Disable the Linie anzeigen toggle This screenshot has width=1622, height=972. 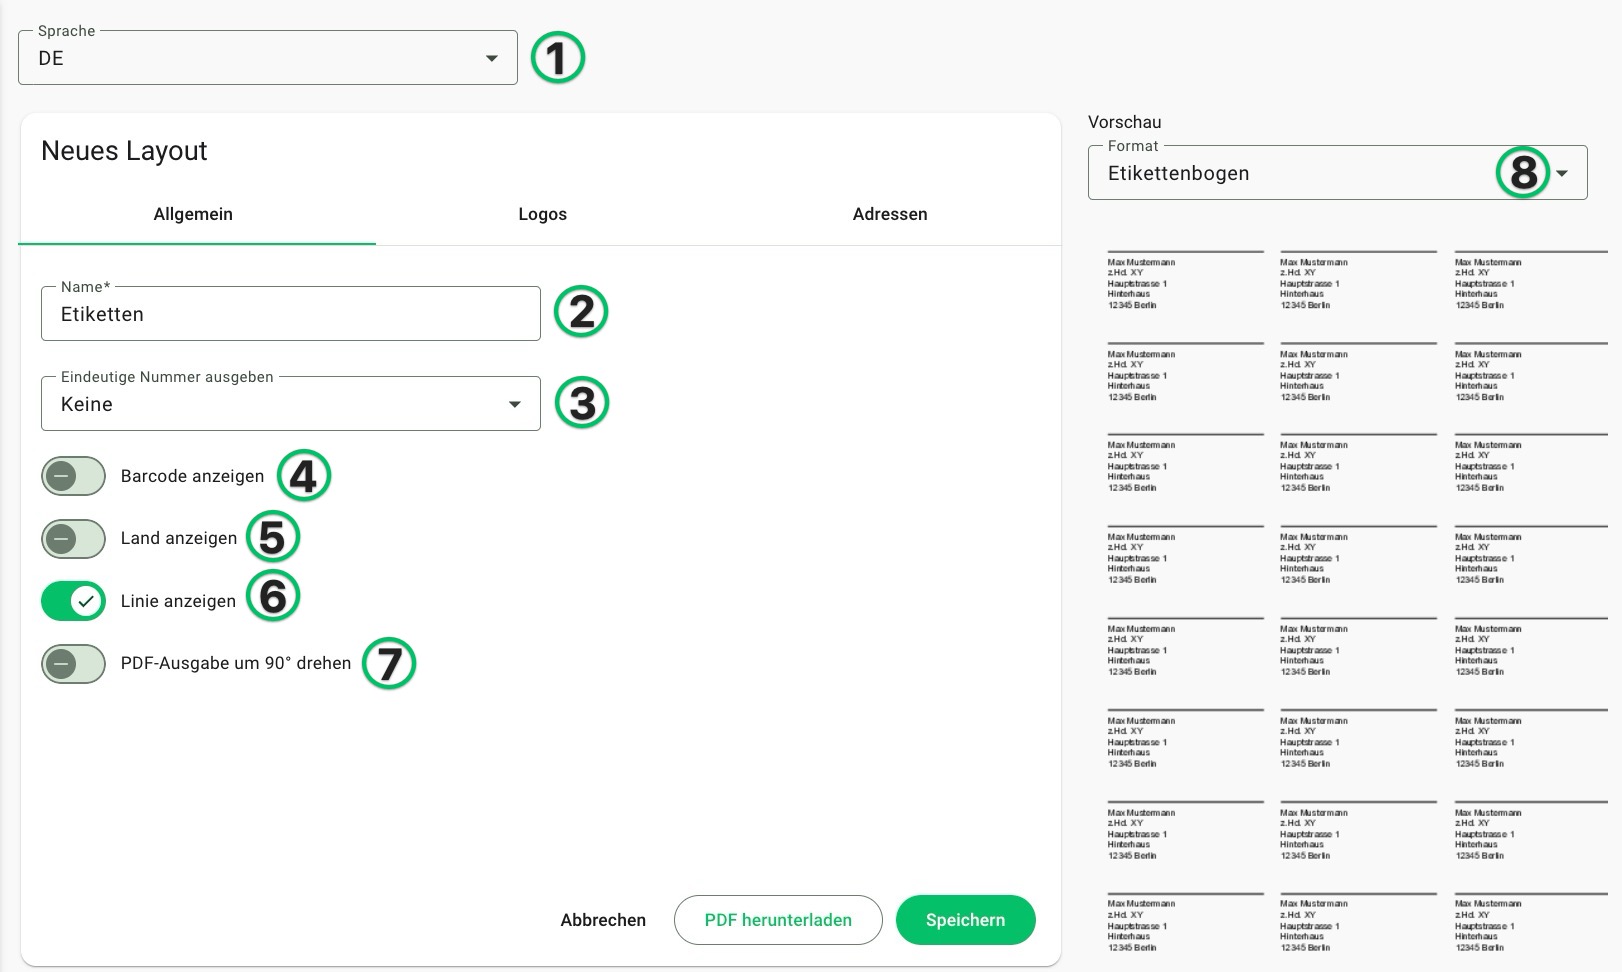[x=73, y=601]
